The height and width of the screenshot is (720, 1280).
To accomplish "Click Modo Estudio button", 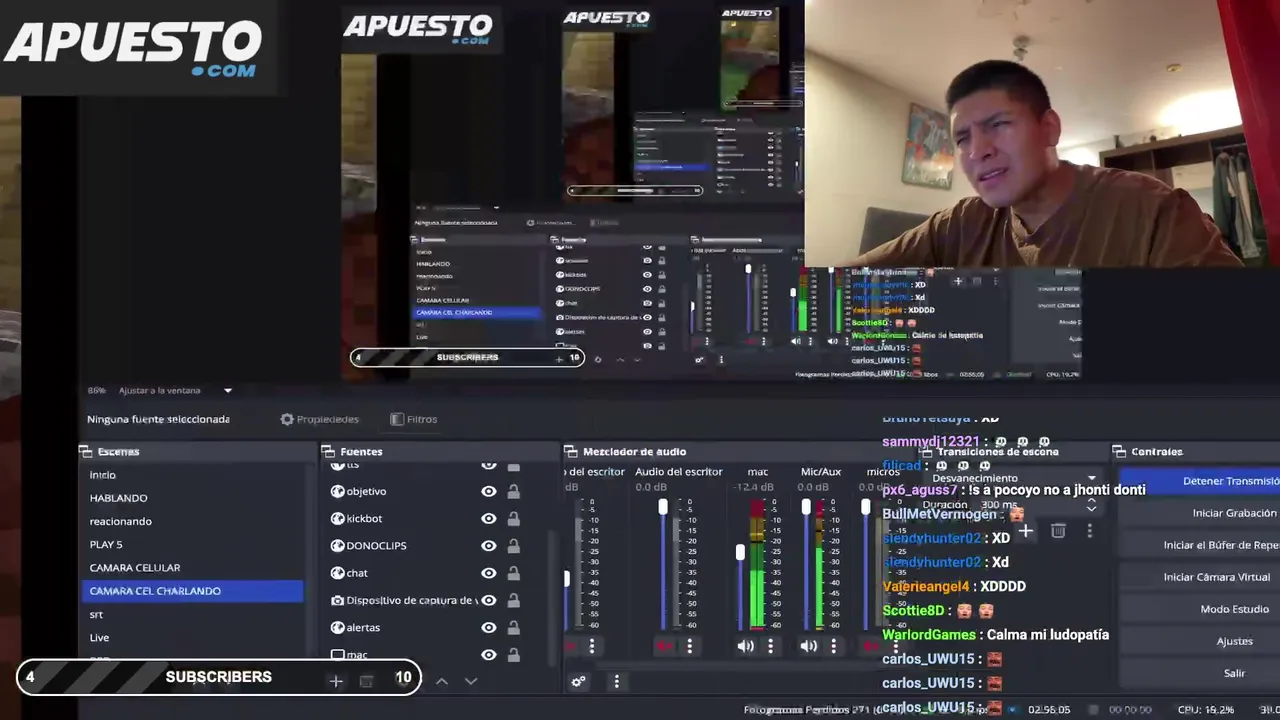I will point(1199,609).
